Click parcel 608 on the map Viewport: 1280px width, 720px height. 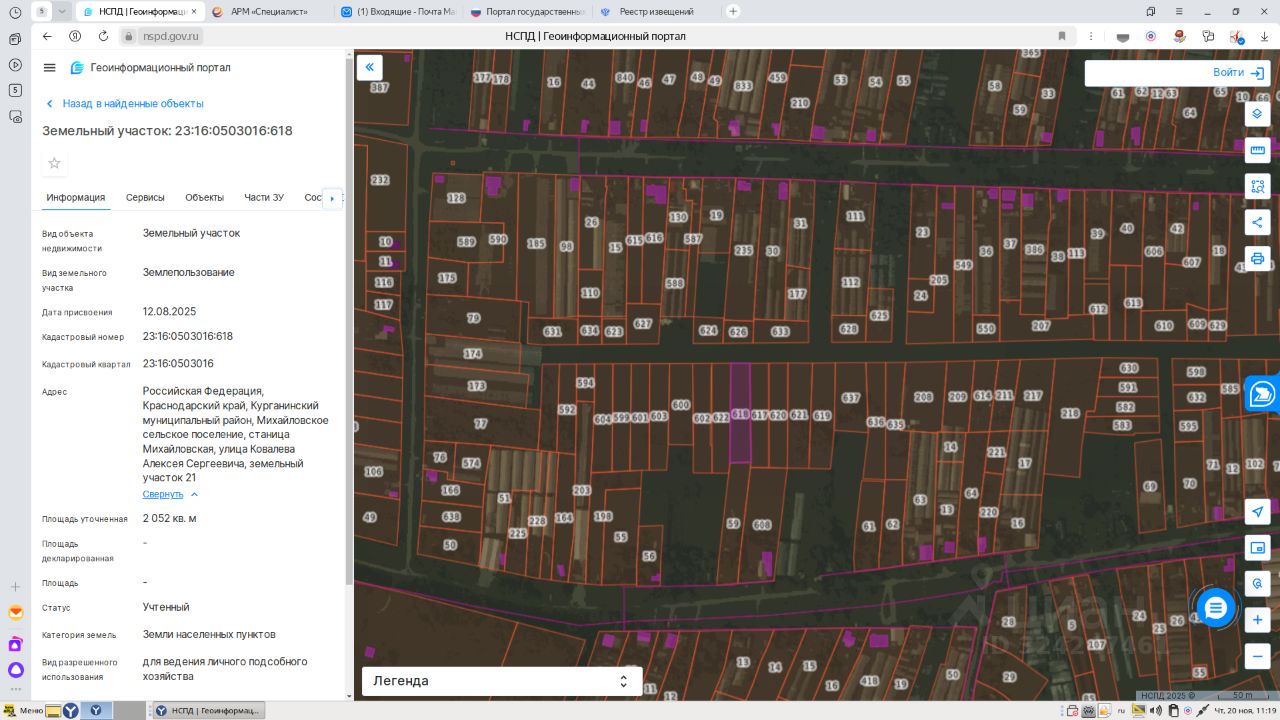(x=762, y=525)
